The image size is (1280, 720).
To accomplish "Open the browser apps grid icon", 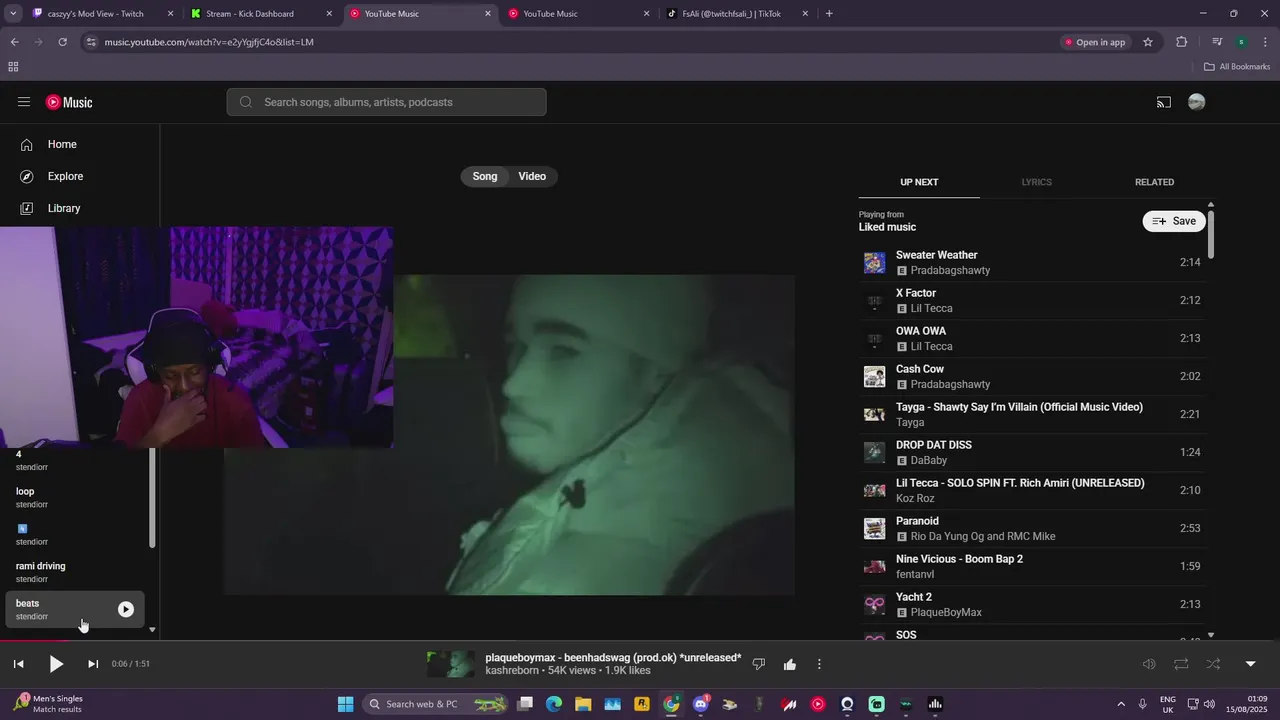I will [13, 67].
